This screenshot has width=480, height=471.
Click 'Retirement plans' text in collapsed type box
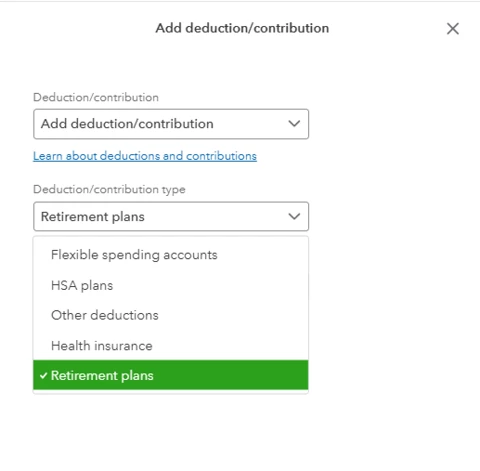(x=93, y=217)
